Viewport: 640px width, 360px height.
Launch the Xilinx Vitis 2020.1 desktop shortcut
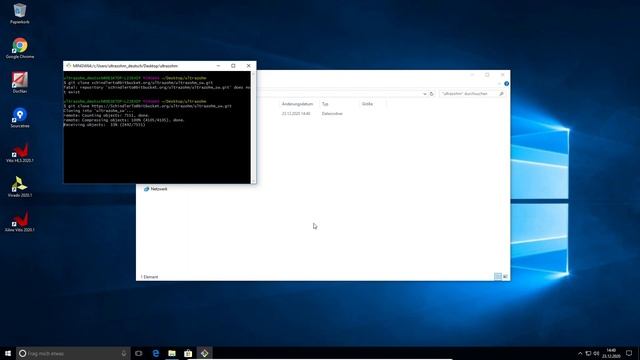[x=20, y=222]
